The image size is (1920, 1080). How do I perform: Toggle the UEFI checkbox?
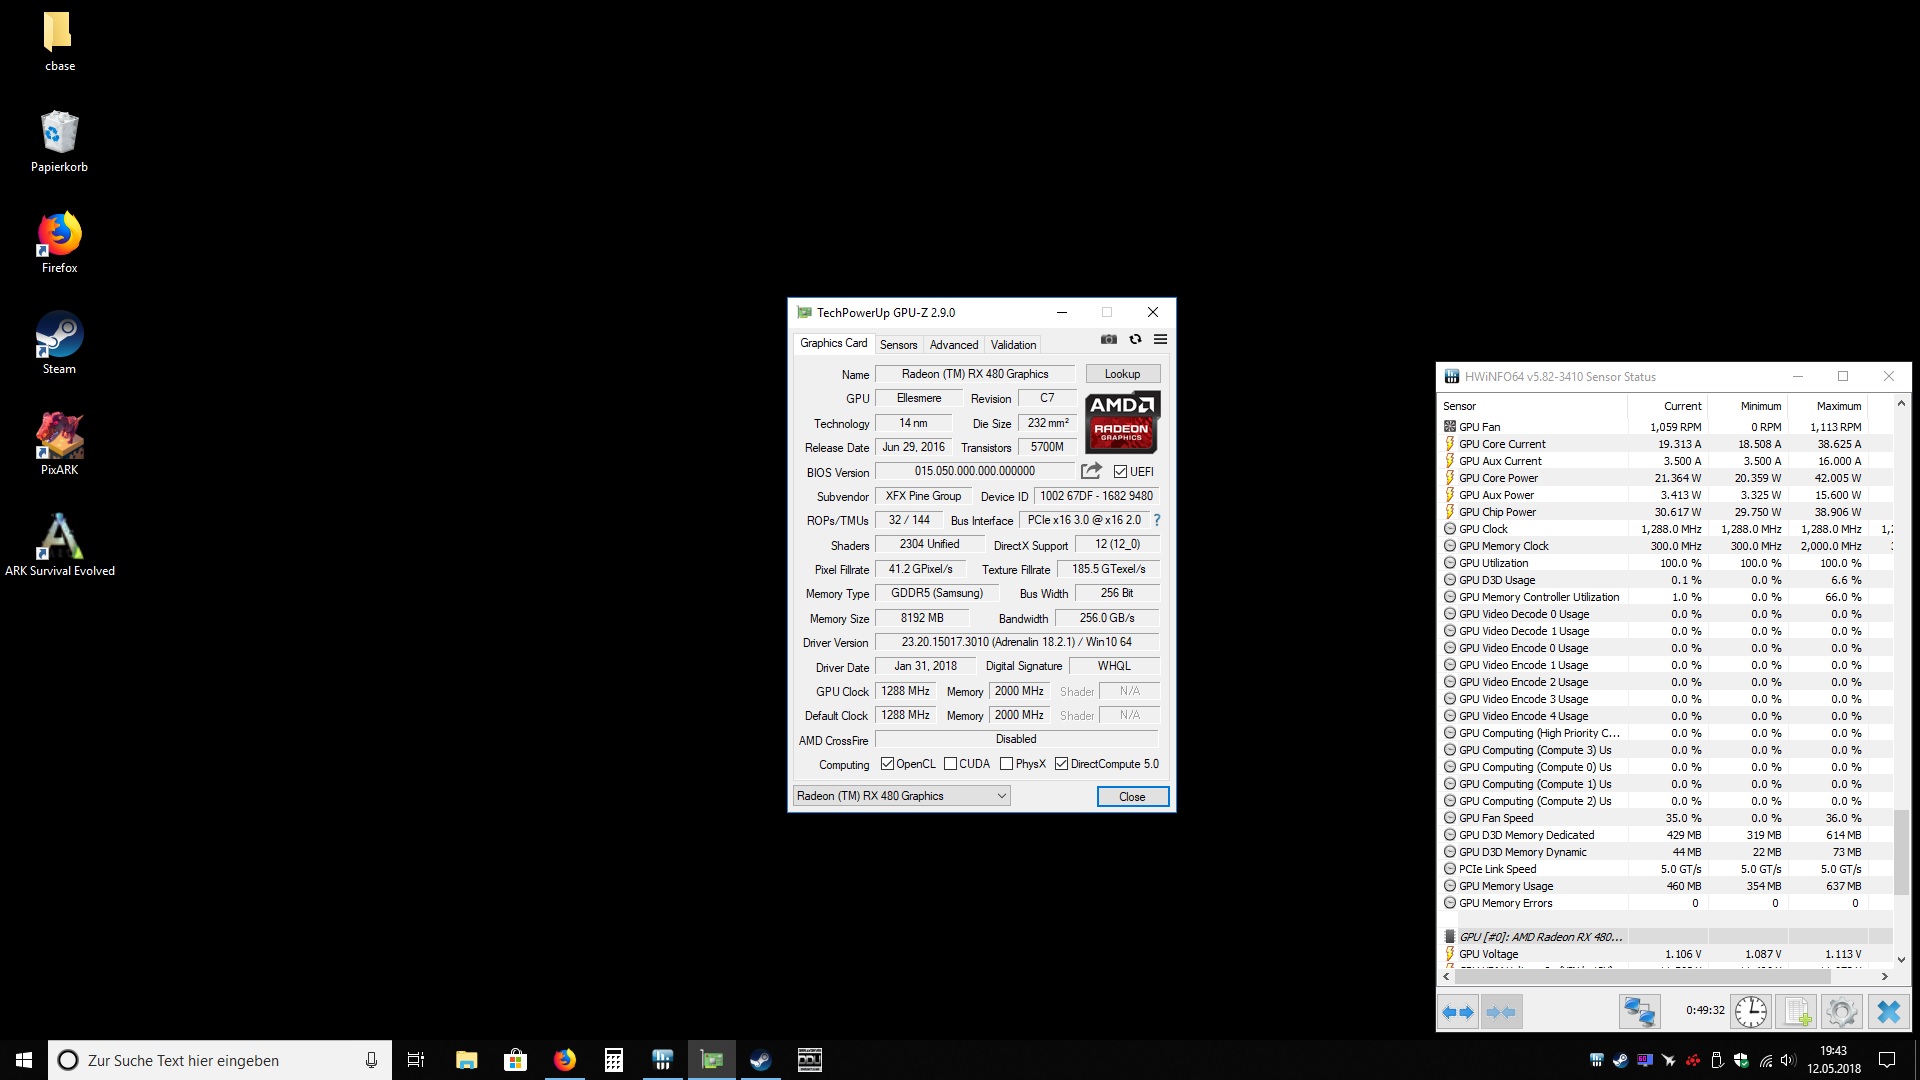tap(1120, 472)
